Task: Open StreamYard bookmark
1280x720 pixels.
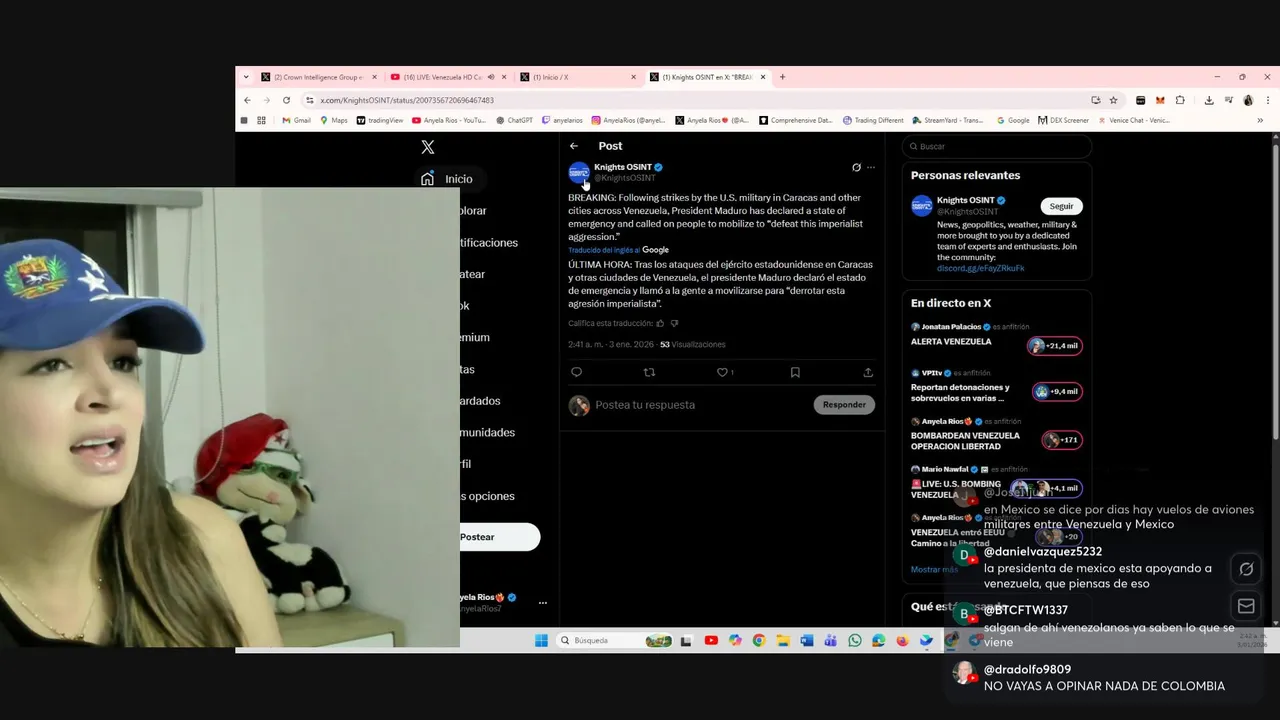Action: (947, 120)
